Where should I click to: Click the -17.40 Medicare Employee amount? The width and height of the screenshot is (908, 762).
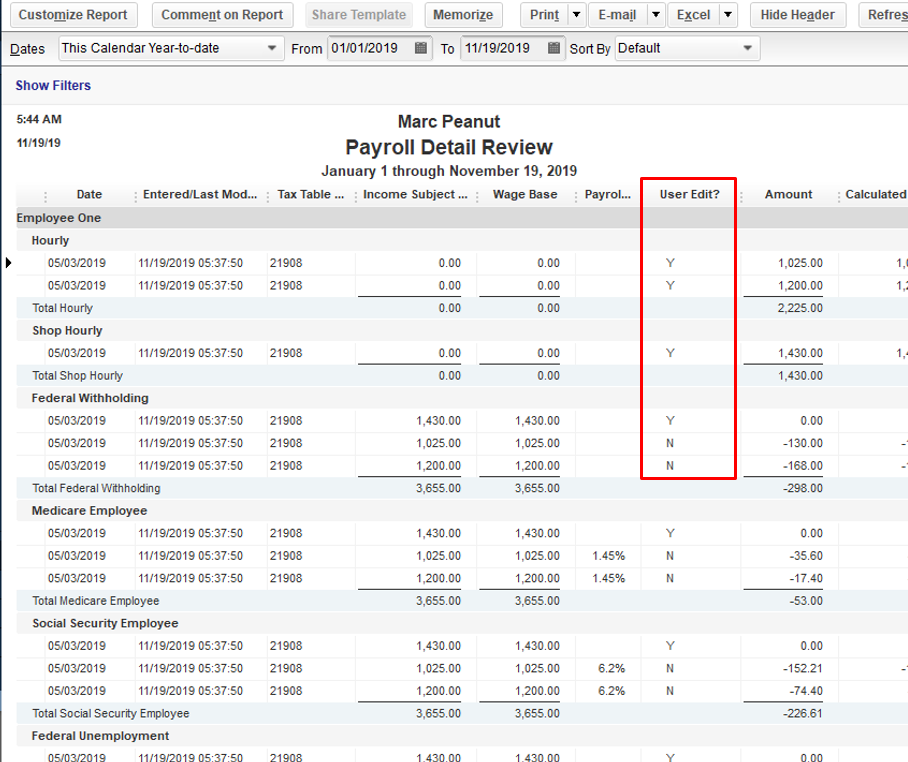pos(806,578)
